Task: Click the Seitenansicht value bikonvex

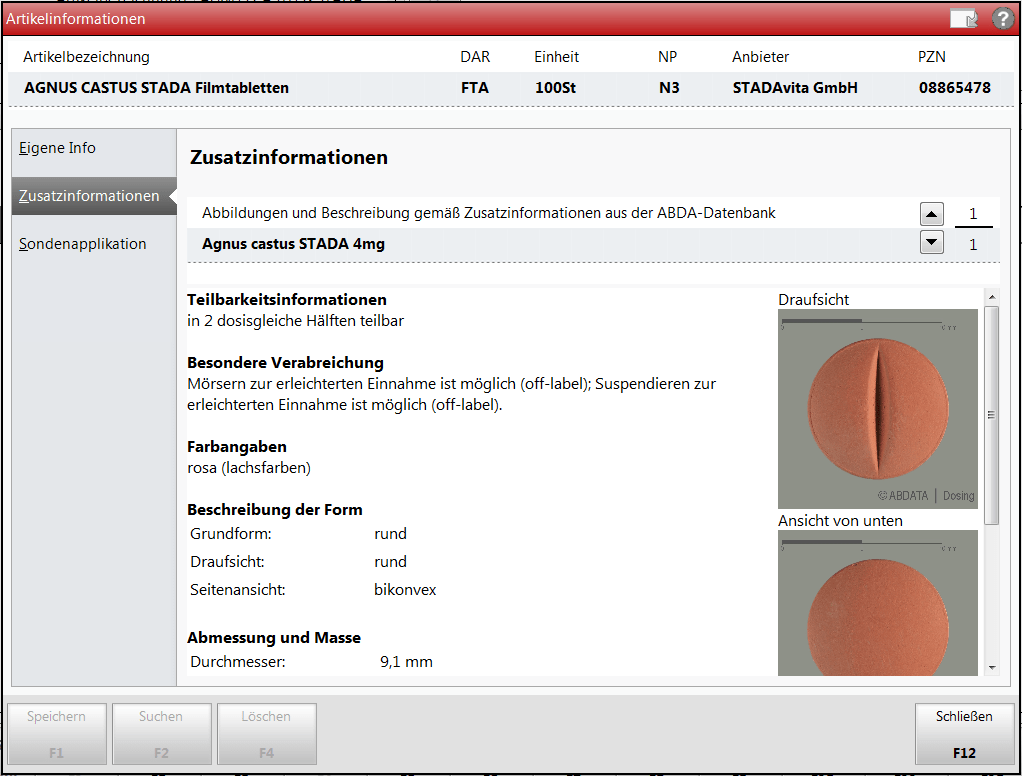Action: click(405, 590)
